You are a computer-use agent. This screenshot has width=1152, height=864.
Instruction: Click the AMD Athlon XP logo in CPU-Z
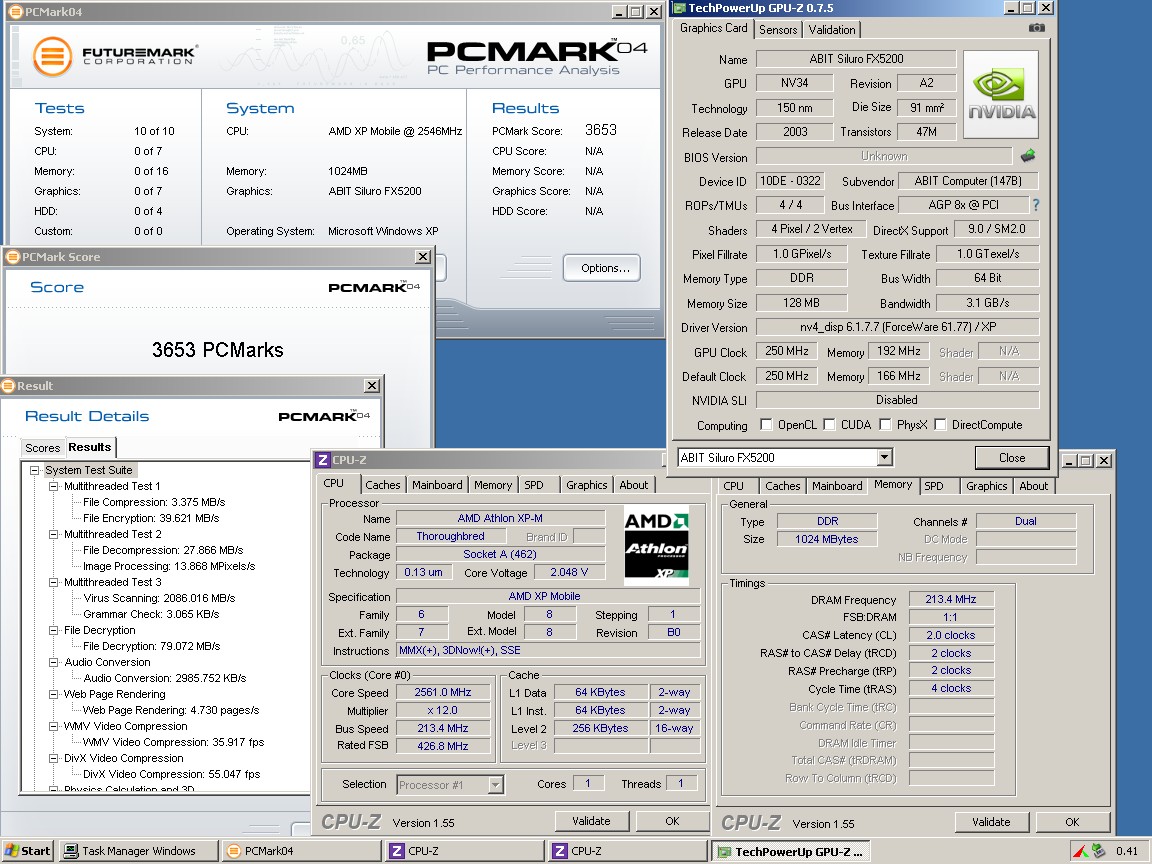[x=656, y=544]
